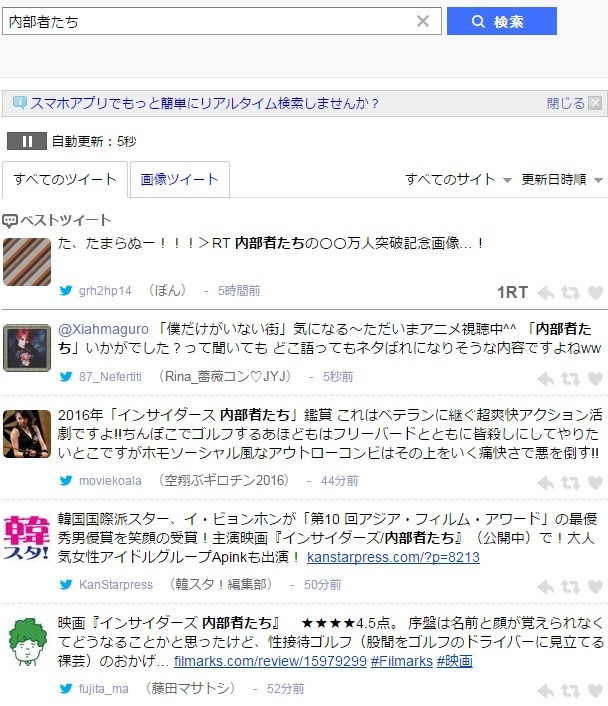Screen dimensions: 608x706
Task: Open the 87_Nefertiti user profile link
Action: pyautogui.click(x=110, y=377)
